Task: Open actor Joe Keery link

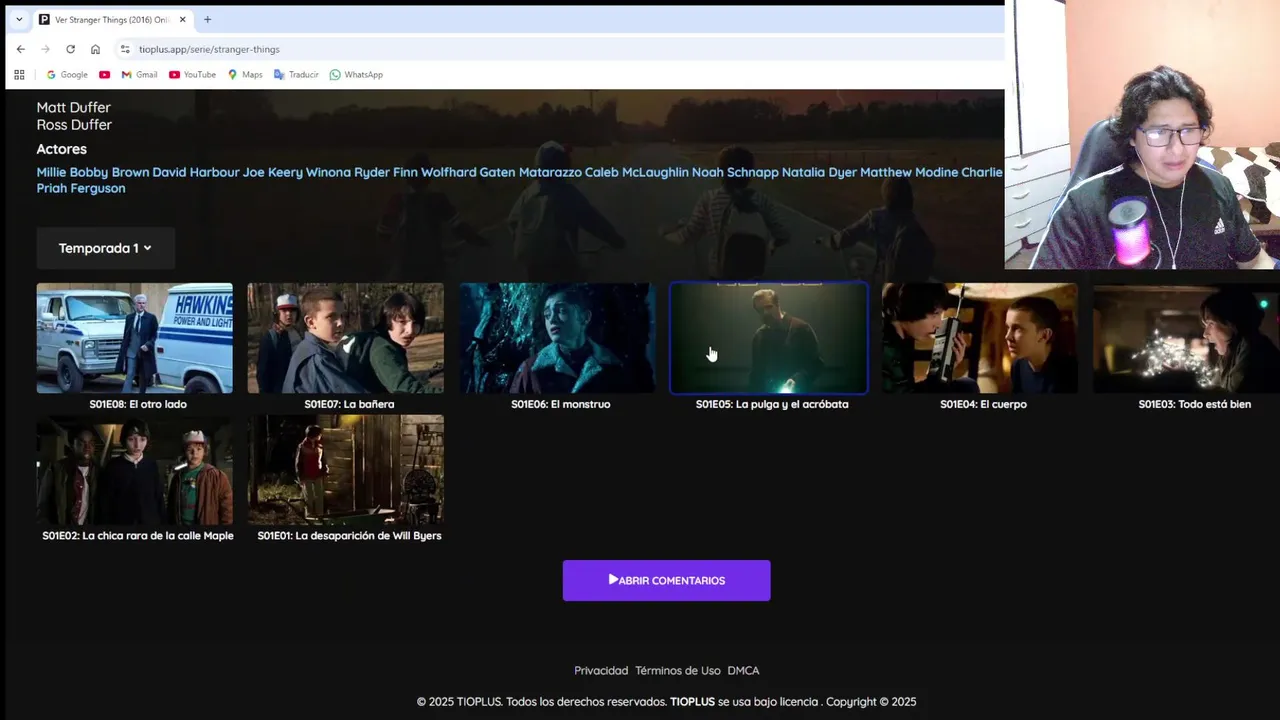Action: point(272,172)
